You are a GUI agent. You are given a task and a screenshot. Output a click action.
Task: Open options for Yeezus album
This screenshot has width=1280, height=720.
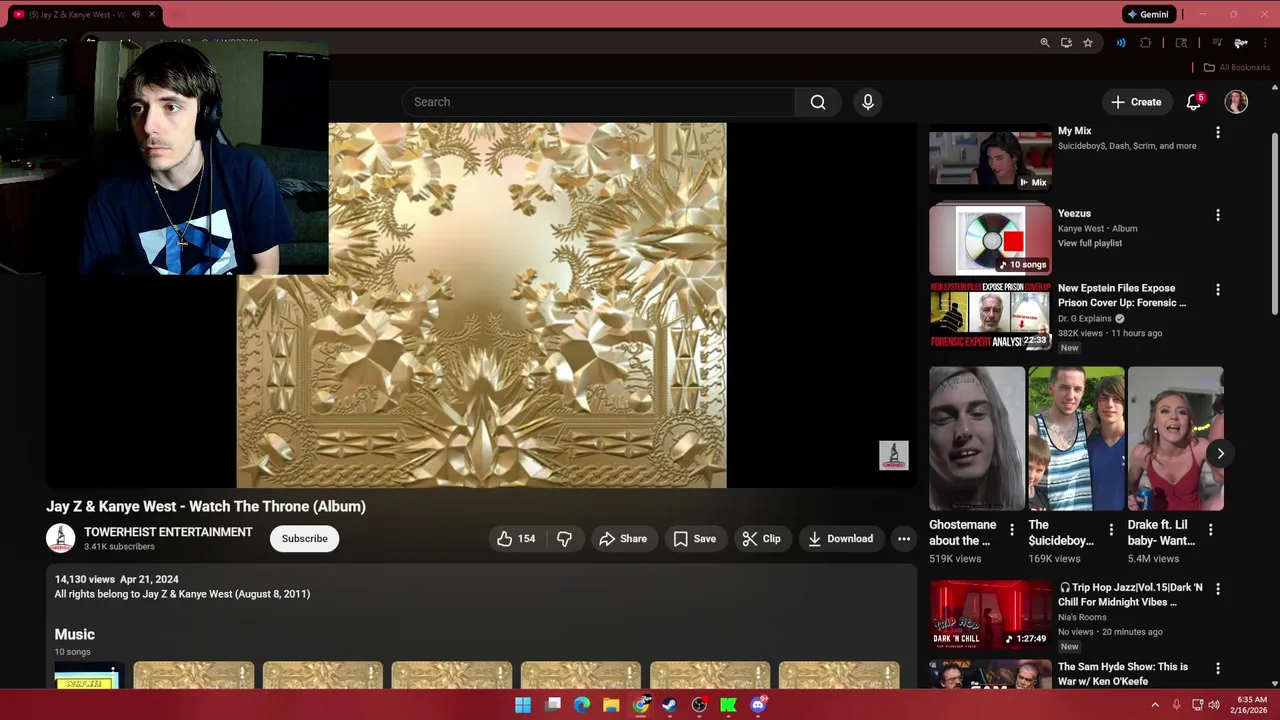(x=1217, y=215)
